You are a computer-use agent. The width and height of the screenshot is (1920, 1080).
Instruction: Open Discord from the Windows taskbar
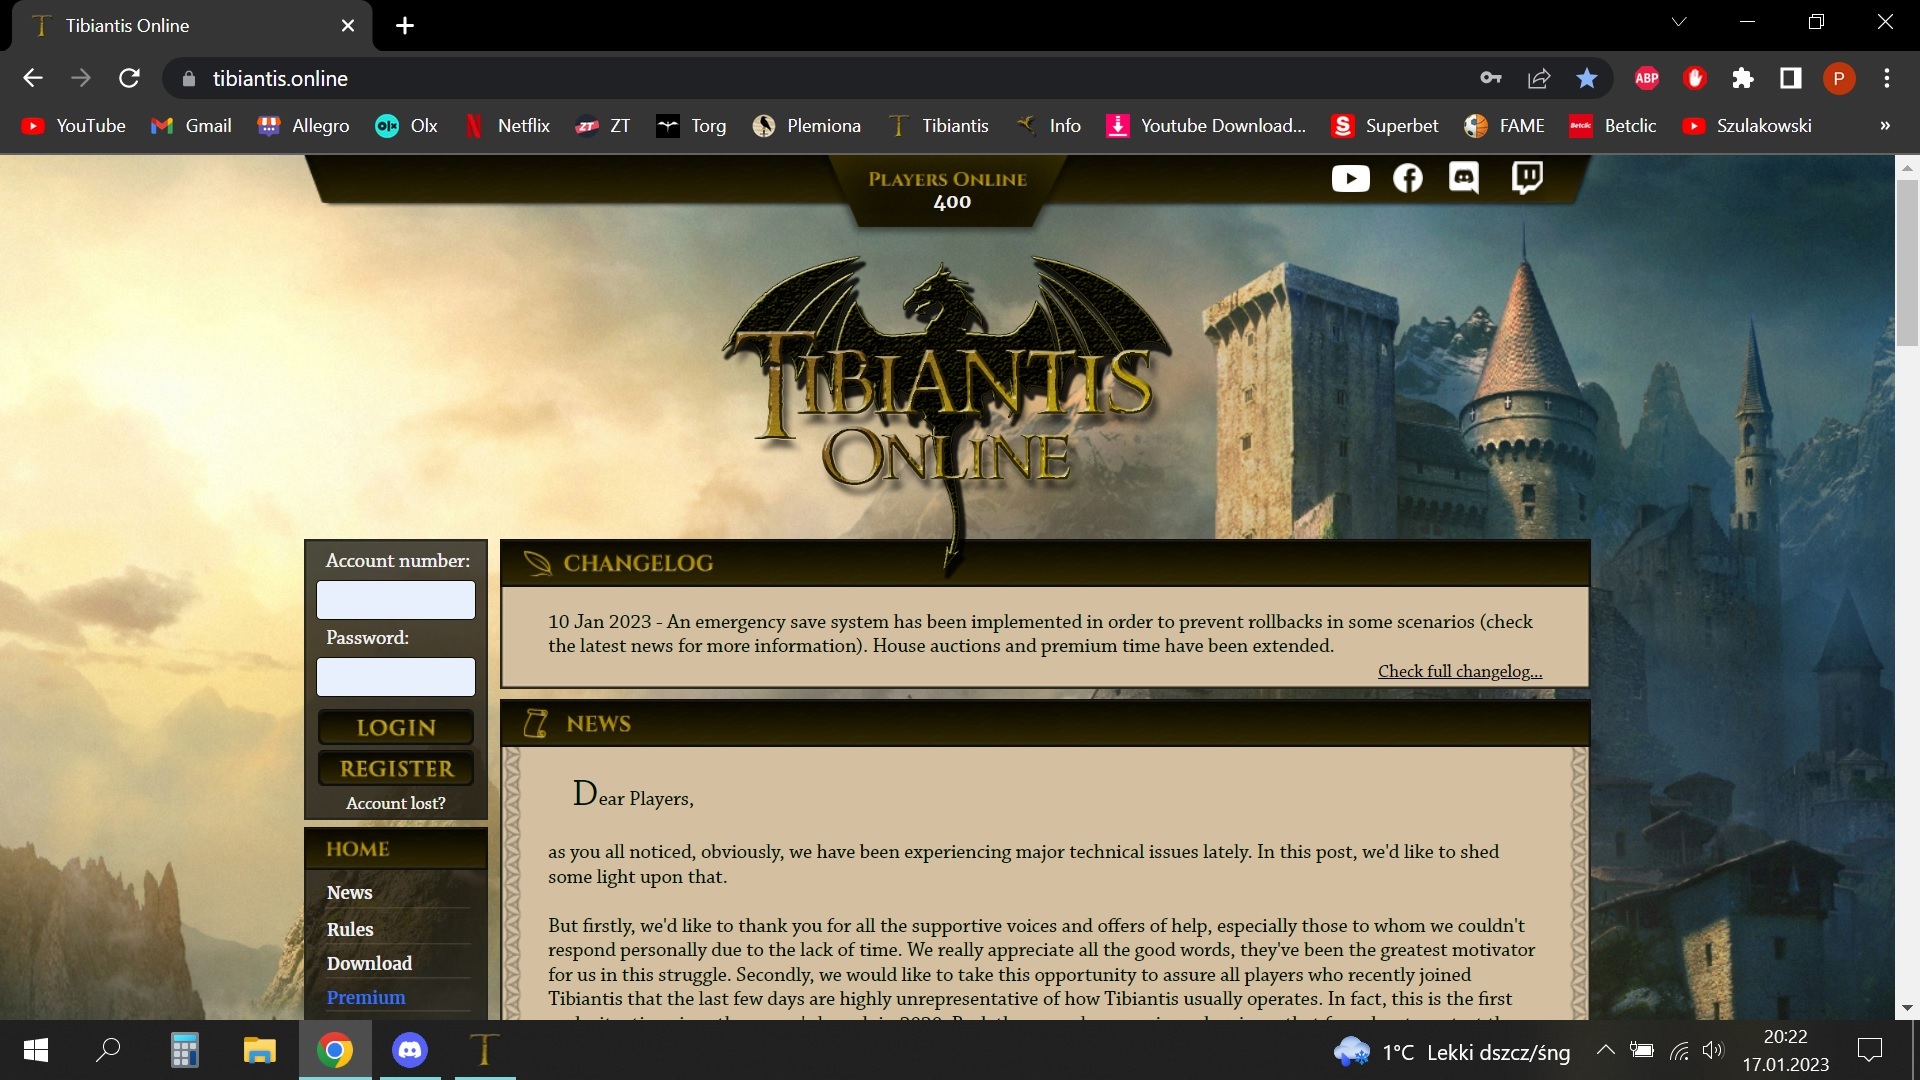410,1050
